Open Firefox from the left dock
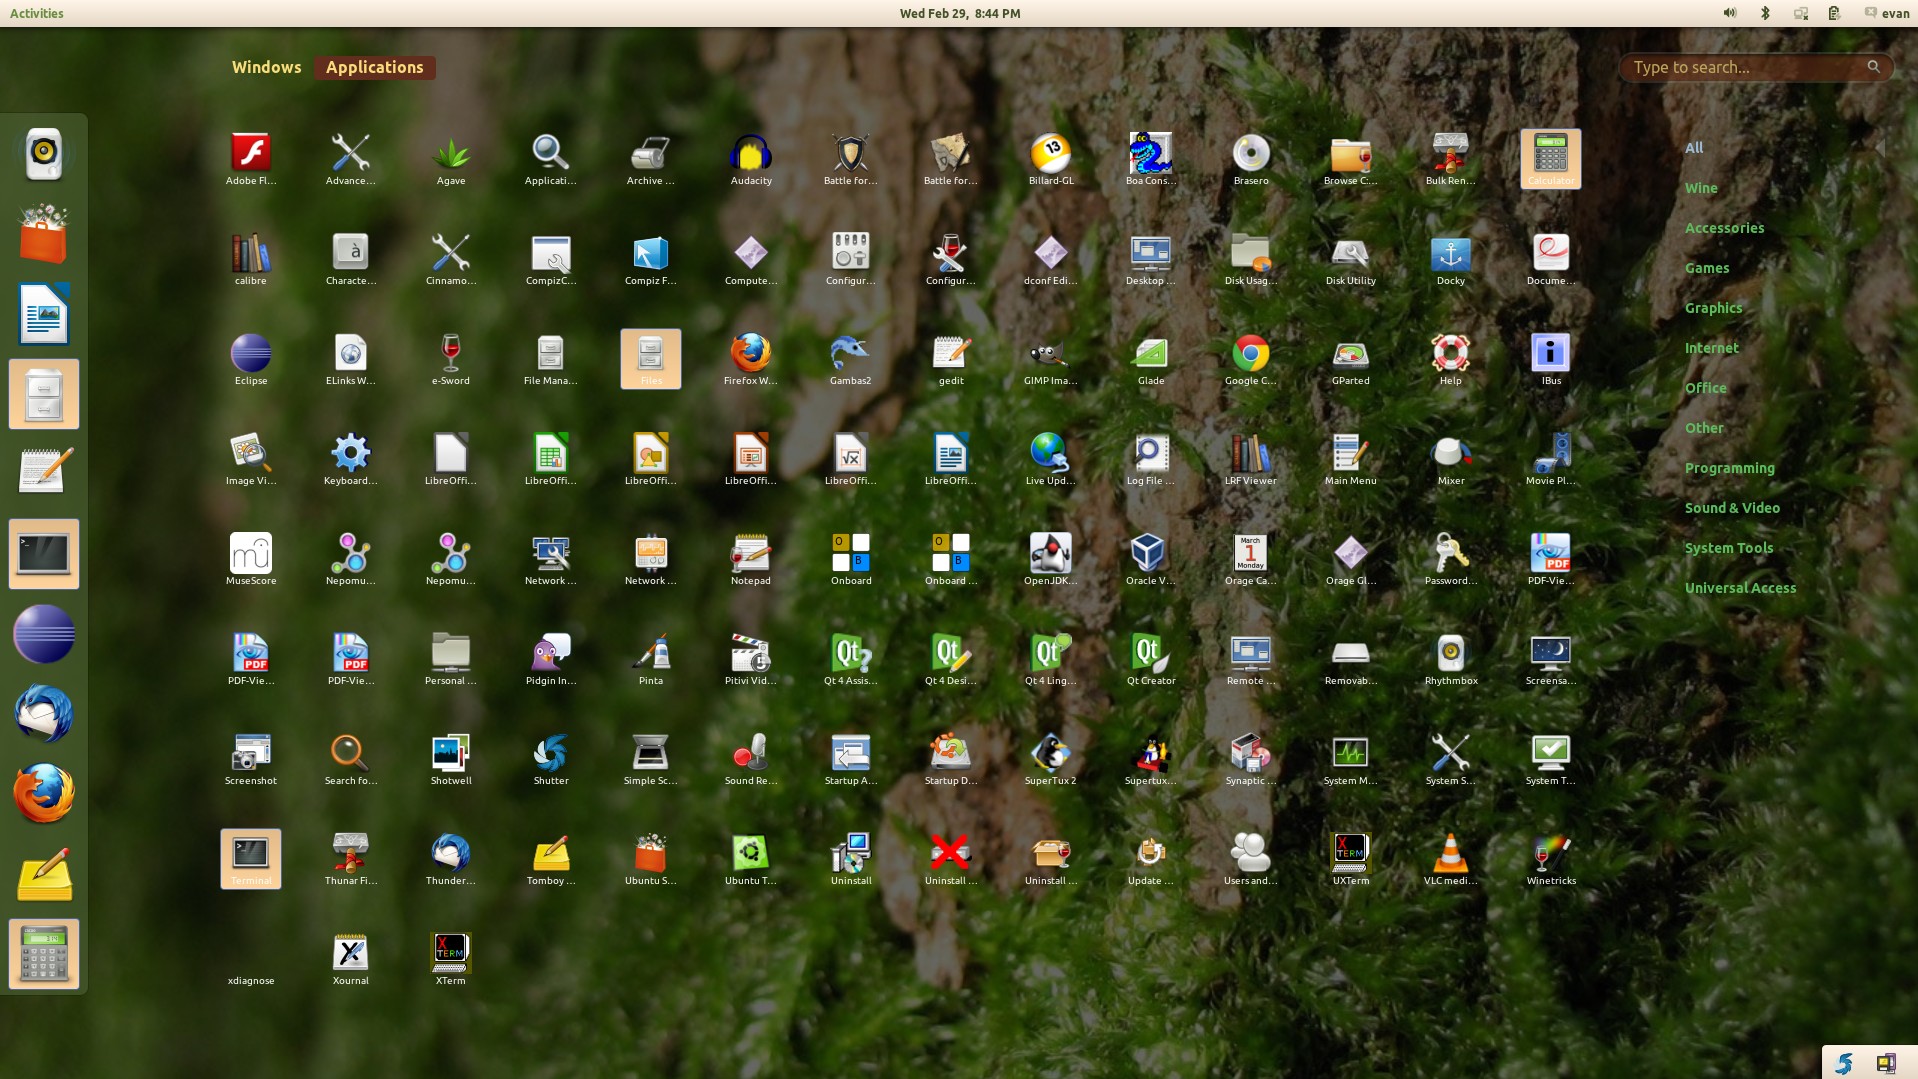 (x=44, y=794)
